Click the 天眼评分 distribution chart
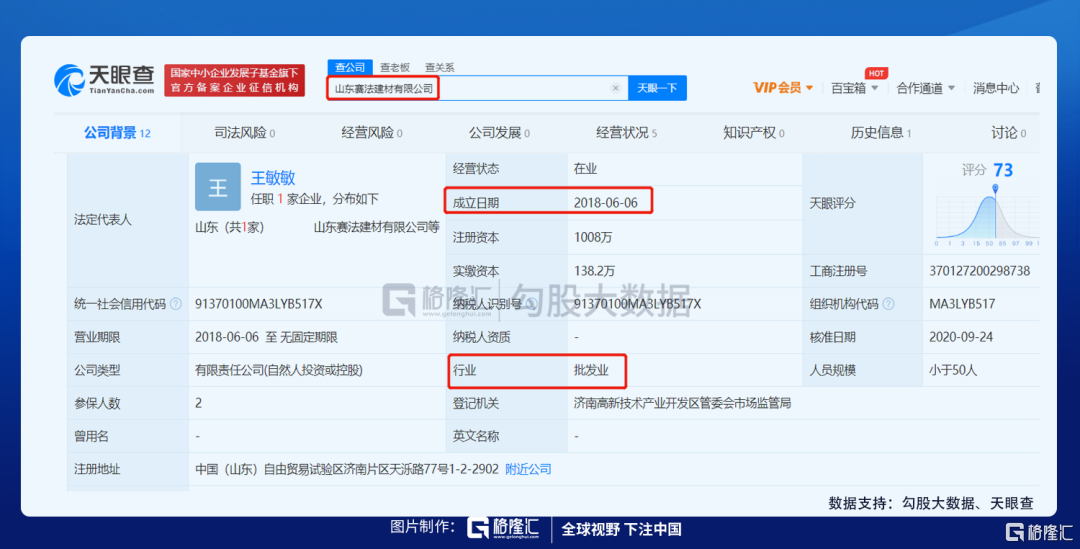Image resolution: width=1080 pixels, height=549 pixels. coord(987,215)
